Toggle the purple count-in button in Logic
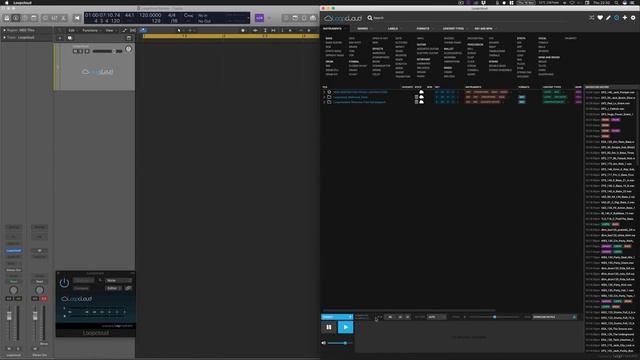The height and width of the screenshot is (360, 640). pyautogui.click(x=259, y=18)
